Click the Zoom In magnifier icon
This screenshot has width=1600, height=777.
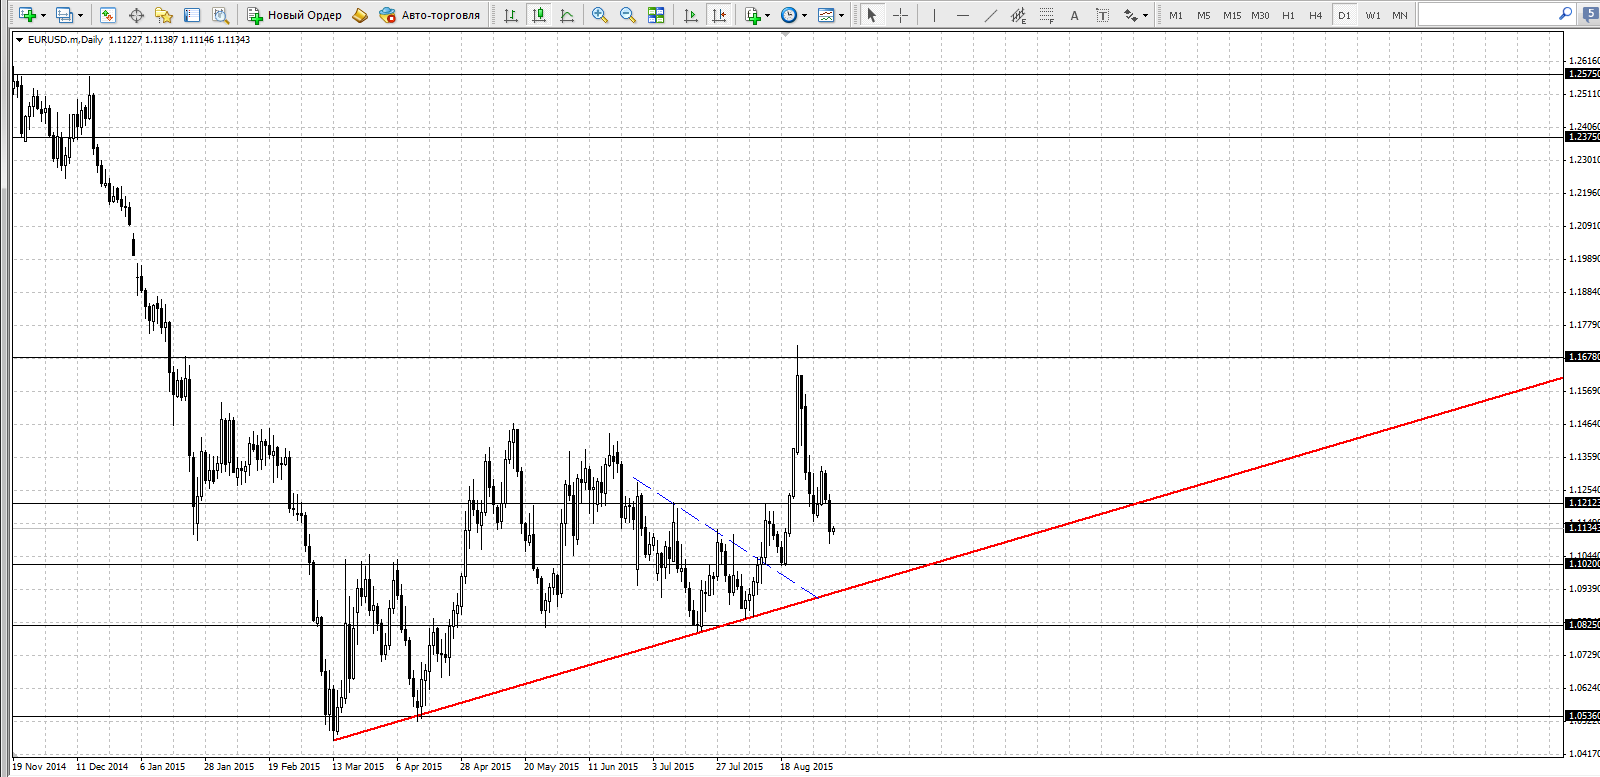tap(600, 15)
